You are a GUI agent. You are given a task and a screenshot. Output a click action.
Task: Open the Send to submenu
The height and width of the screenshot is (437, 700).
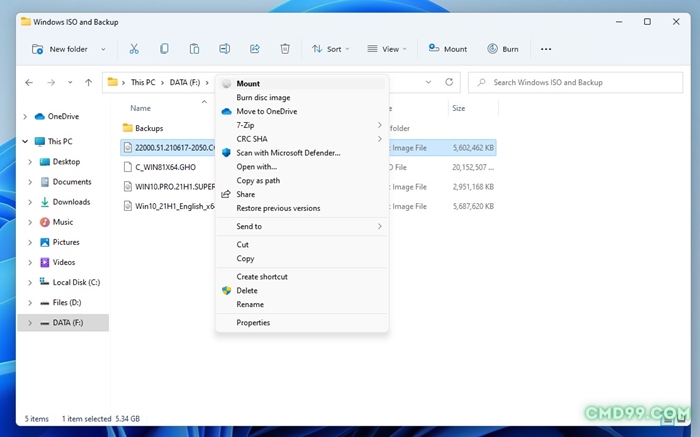[x=302, y=226]
